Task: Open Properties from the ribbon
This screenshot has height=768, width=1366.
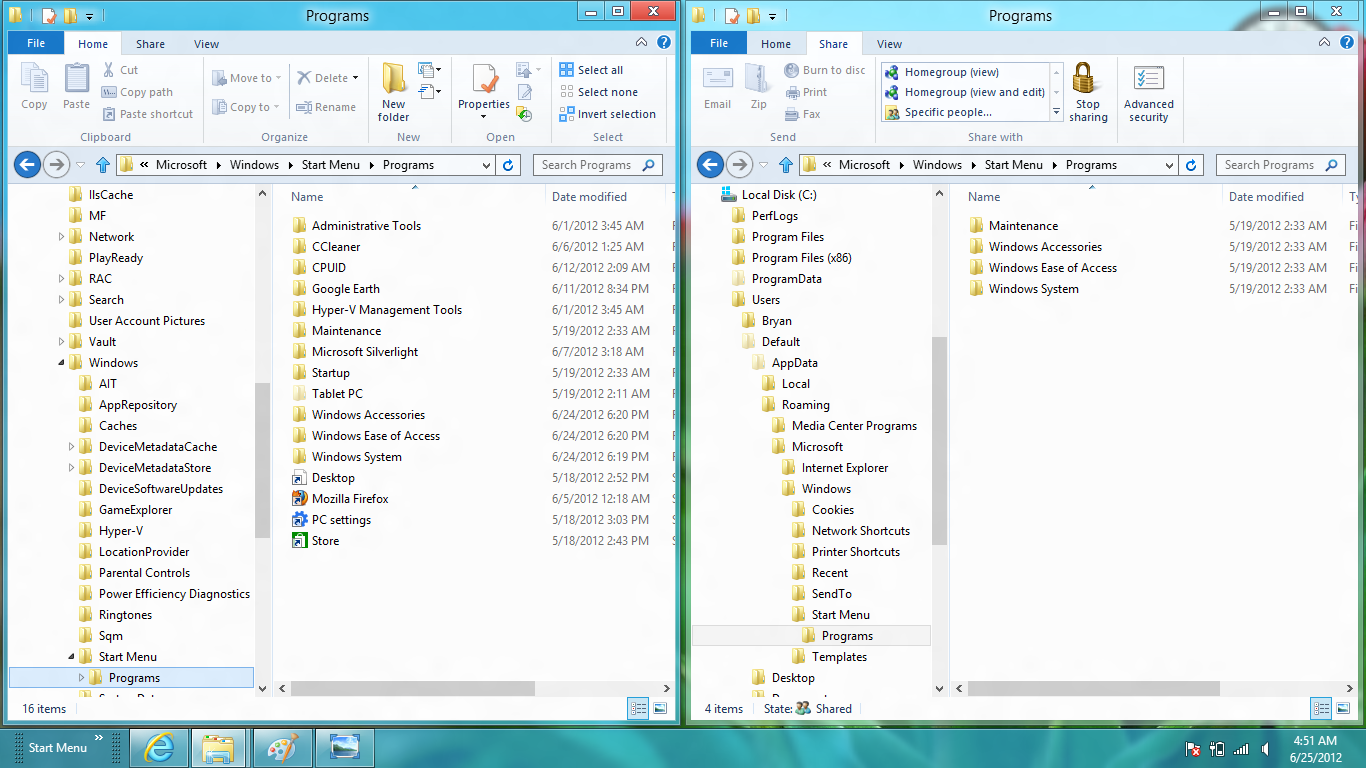Action: point(483,90)
